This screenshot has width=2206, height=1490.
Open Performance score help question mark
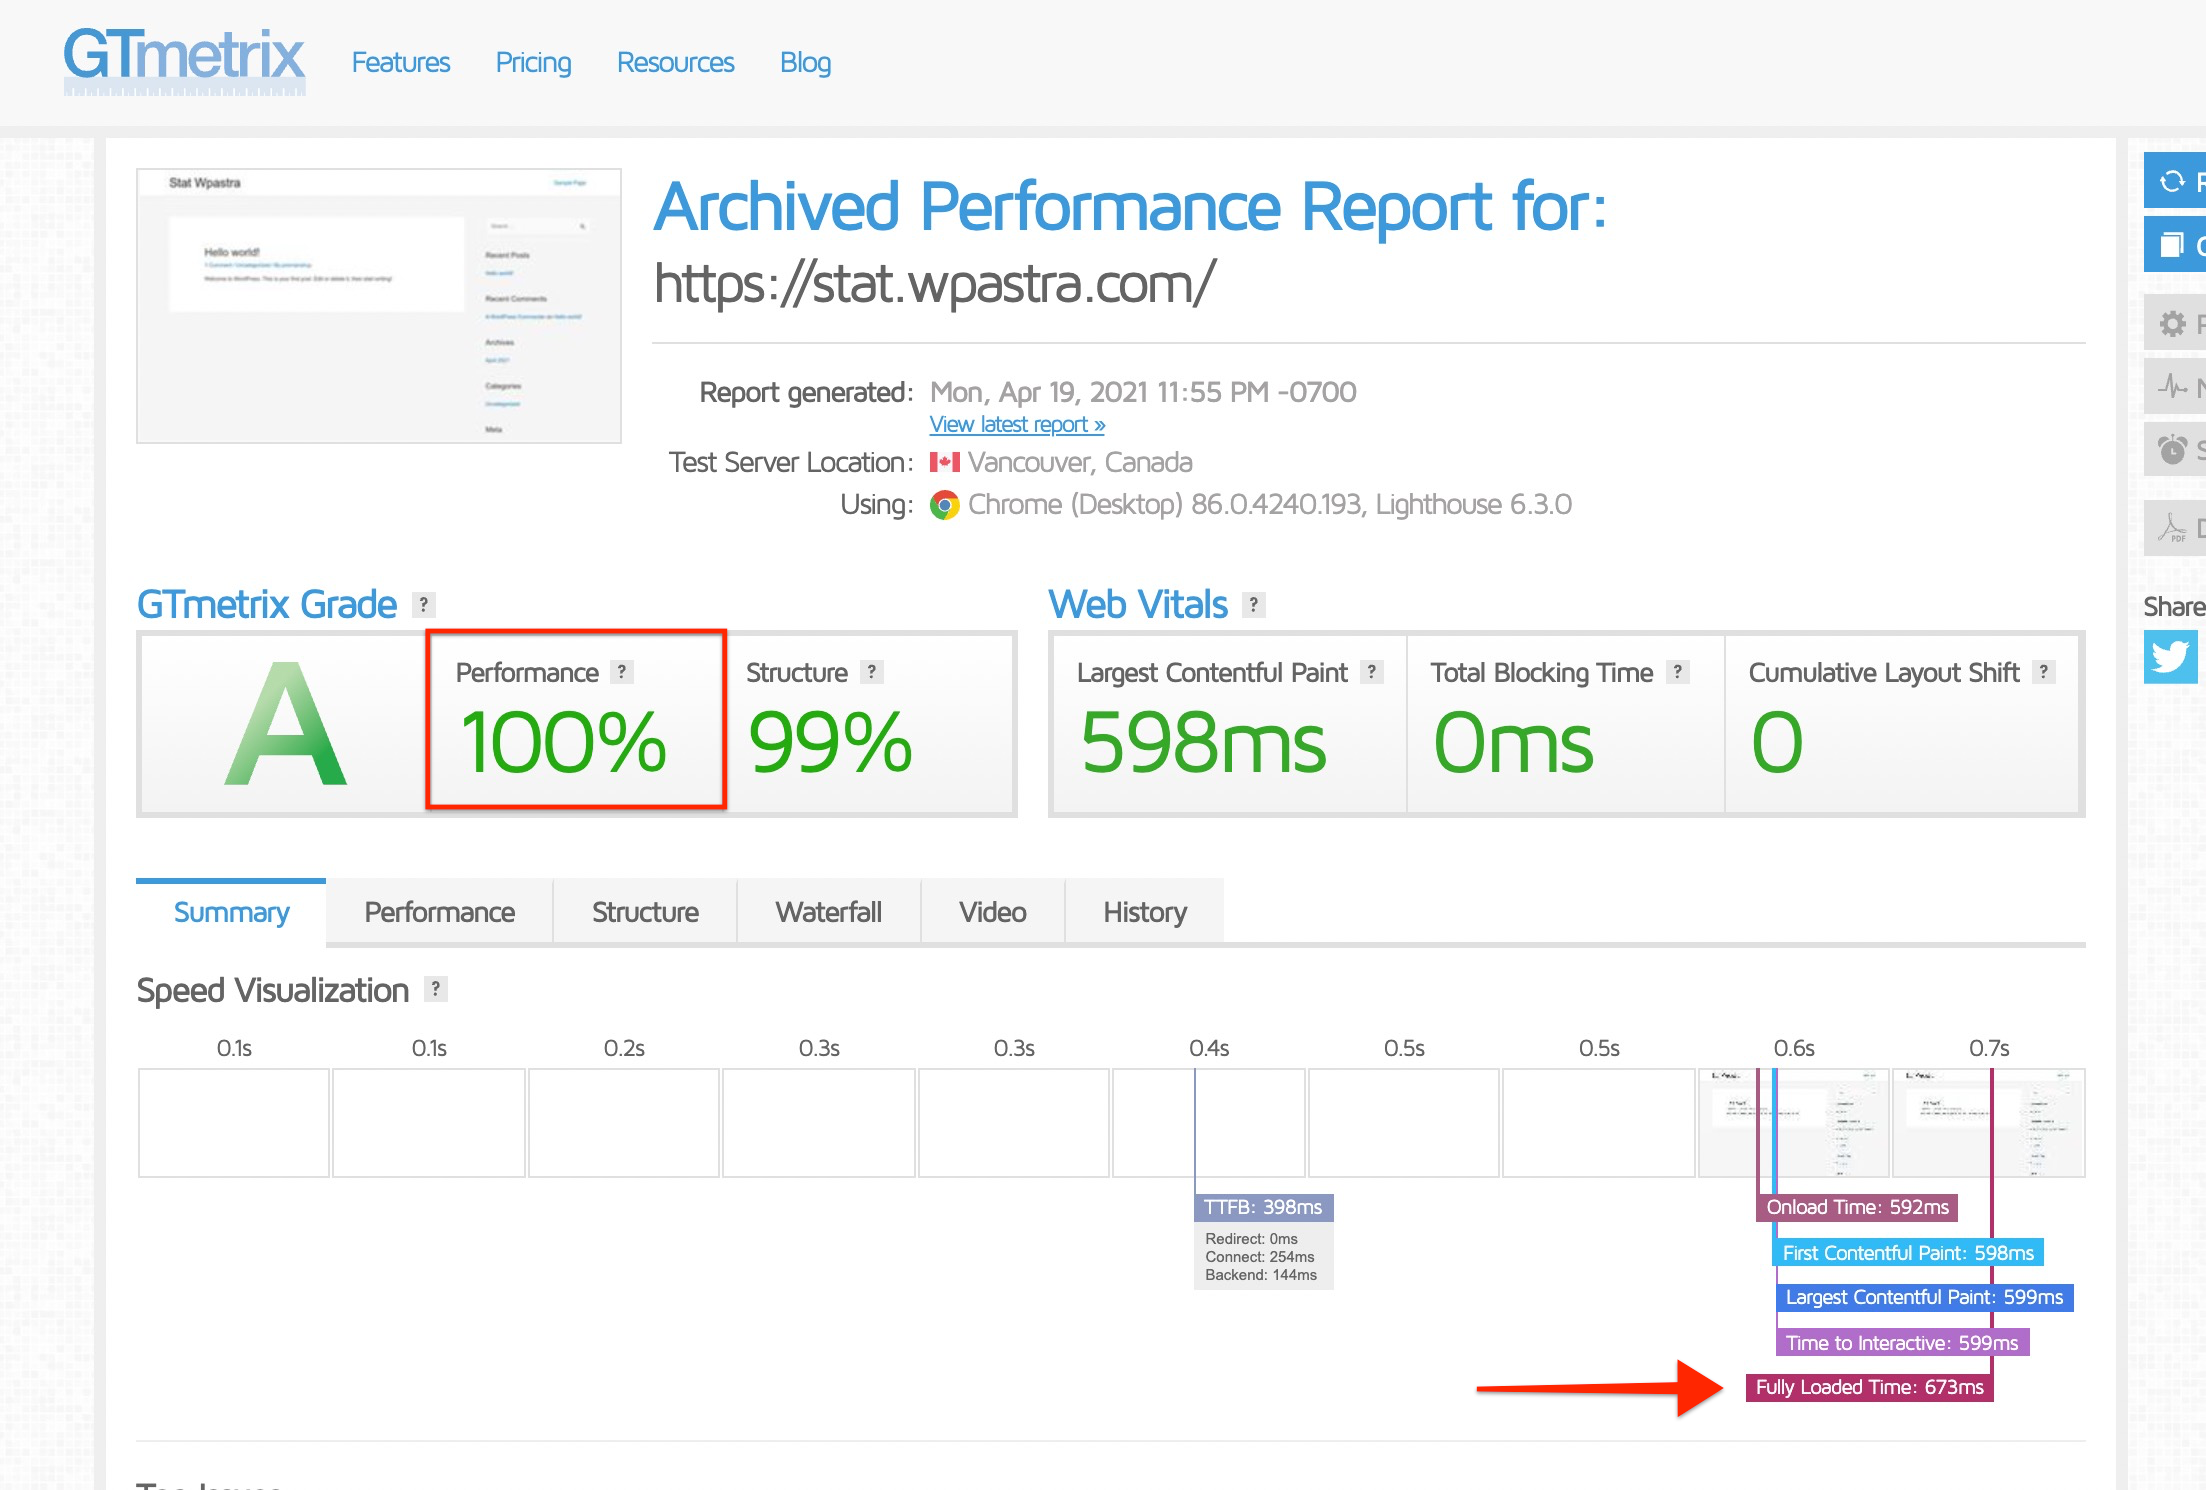622,672
